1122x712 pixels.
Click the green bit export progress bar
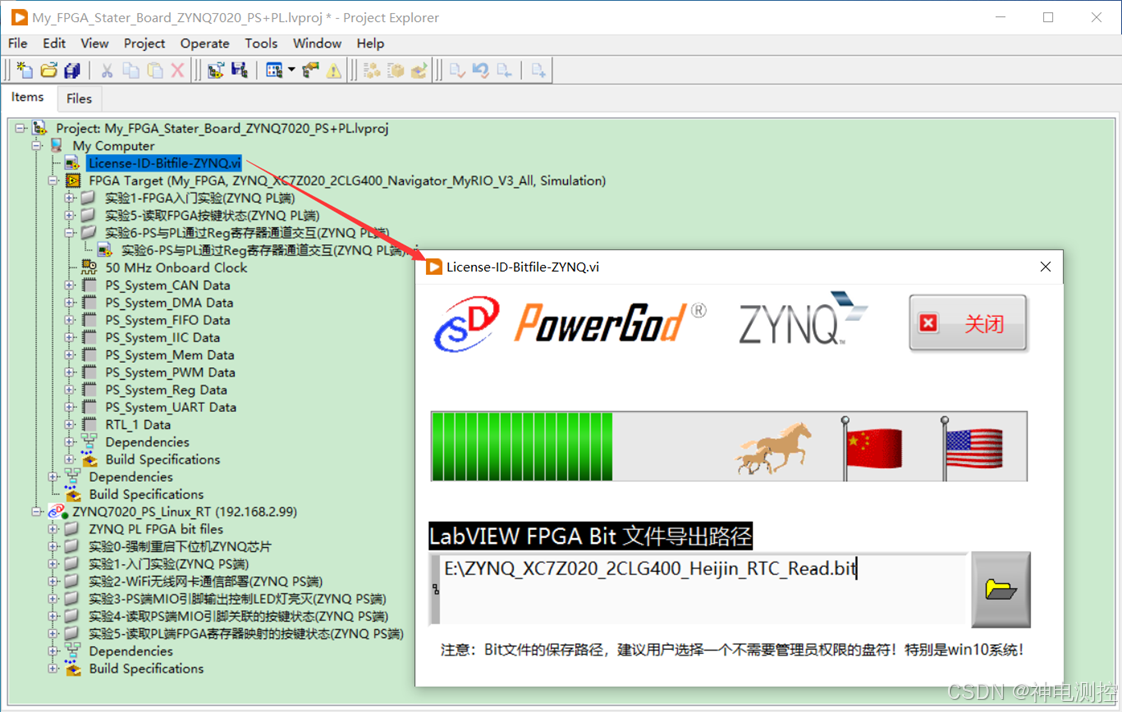click(x=729, y=447)
